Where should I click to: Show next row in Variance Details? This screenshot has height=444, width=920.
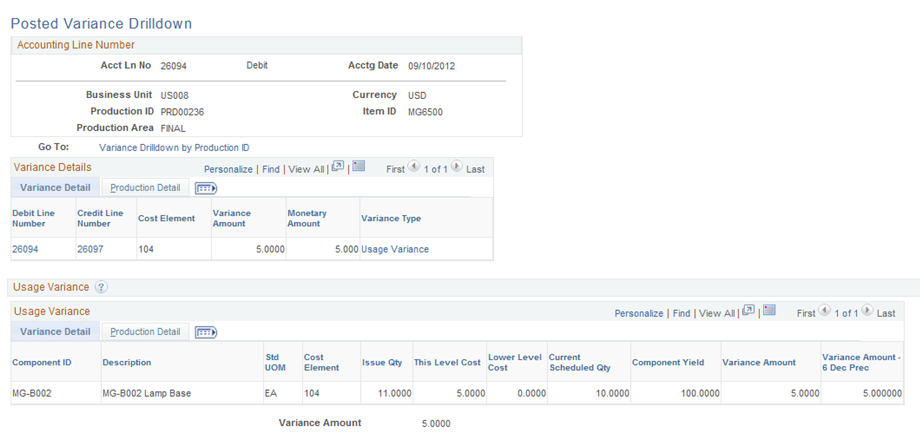[457, 167]
